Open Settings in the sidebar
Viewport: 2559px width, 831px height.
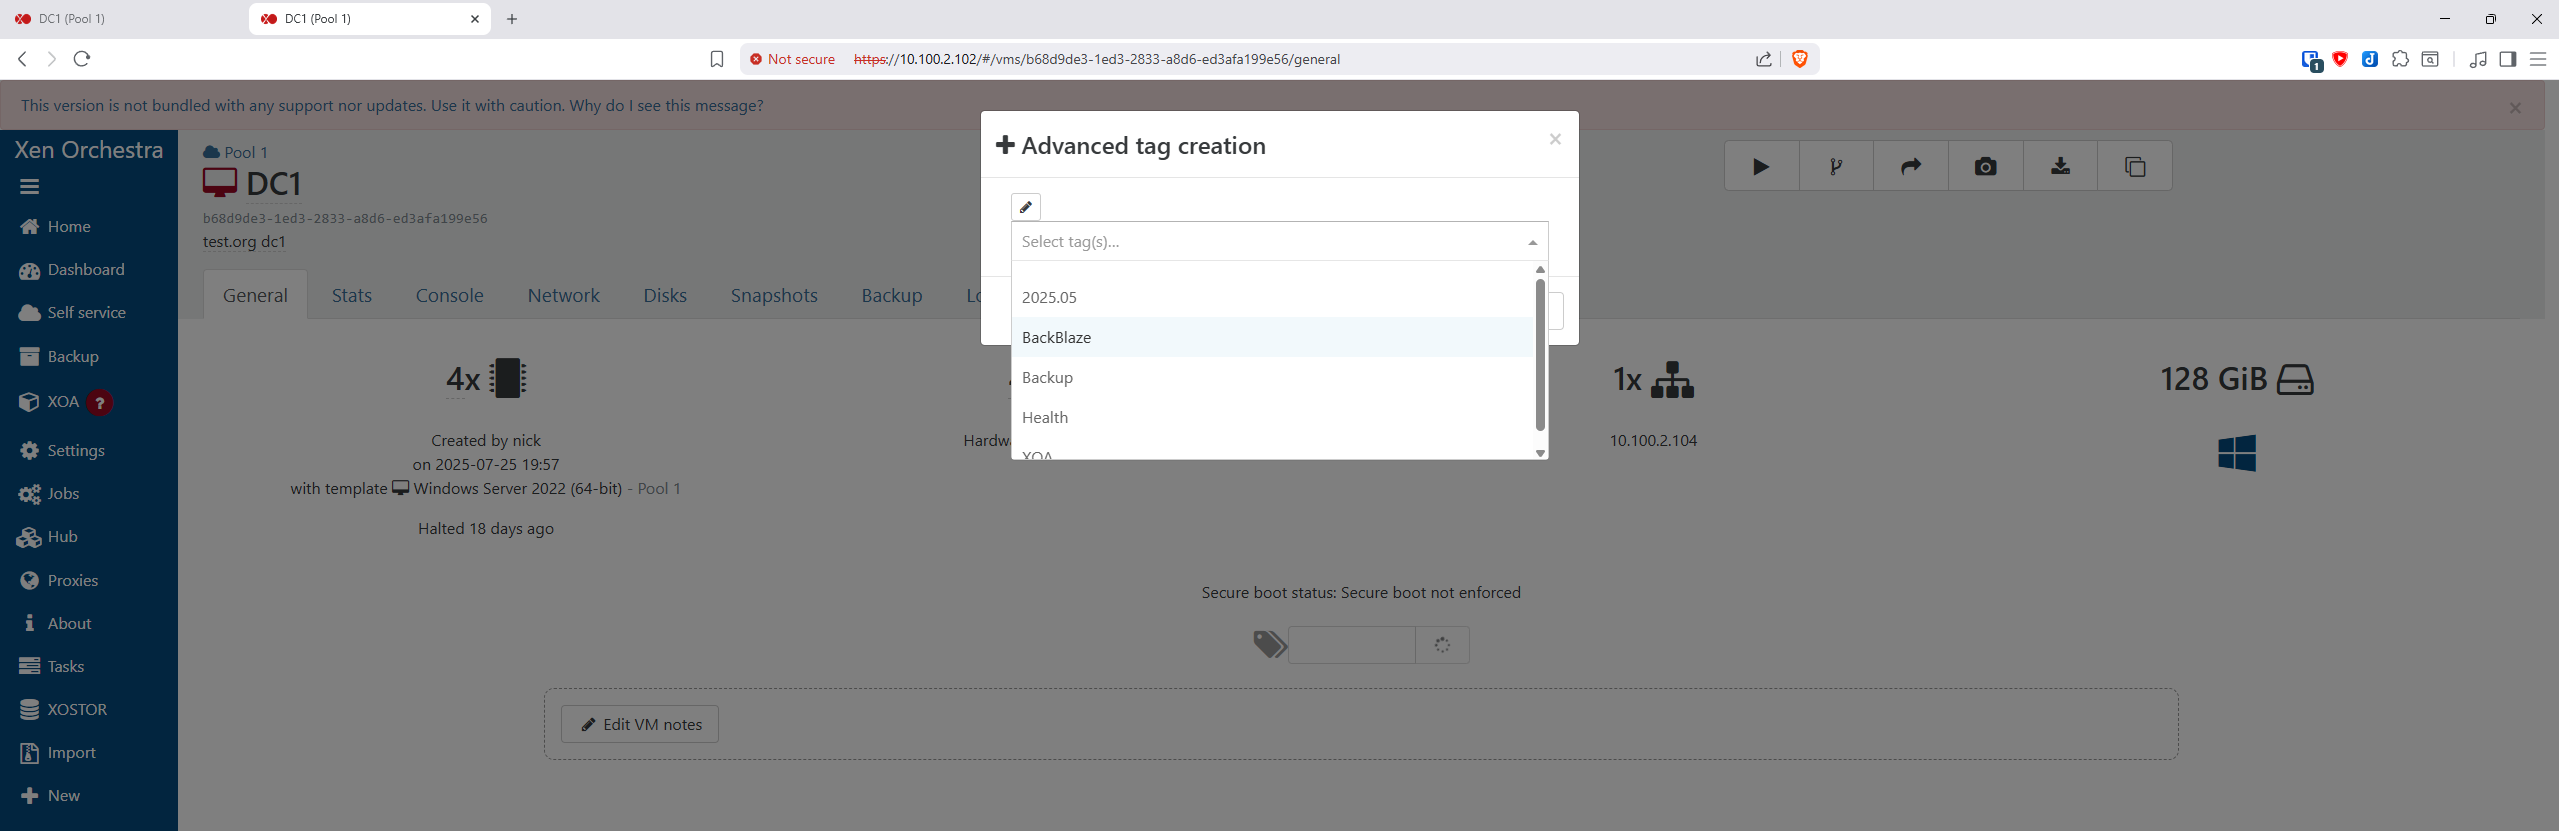(x=62, y=451)
